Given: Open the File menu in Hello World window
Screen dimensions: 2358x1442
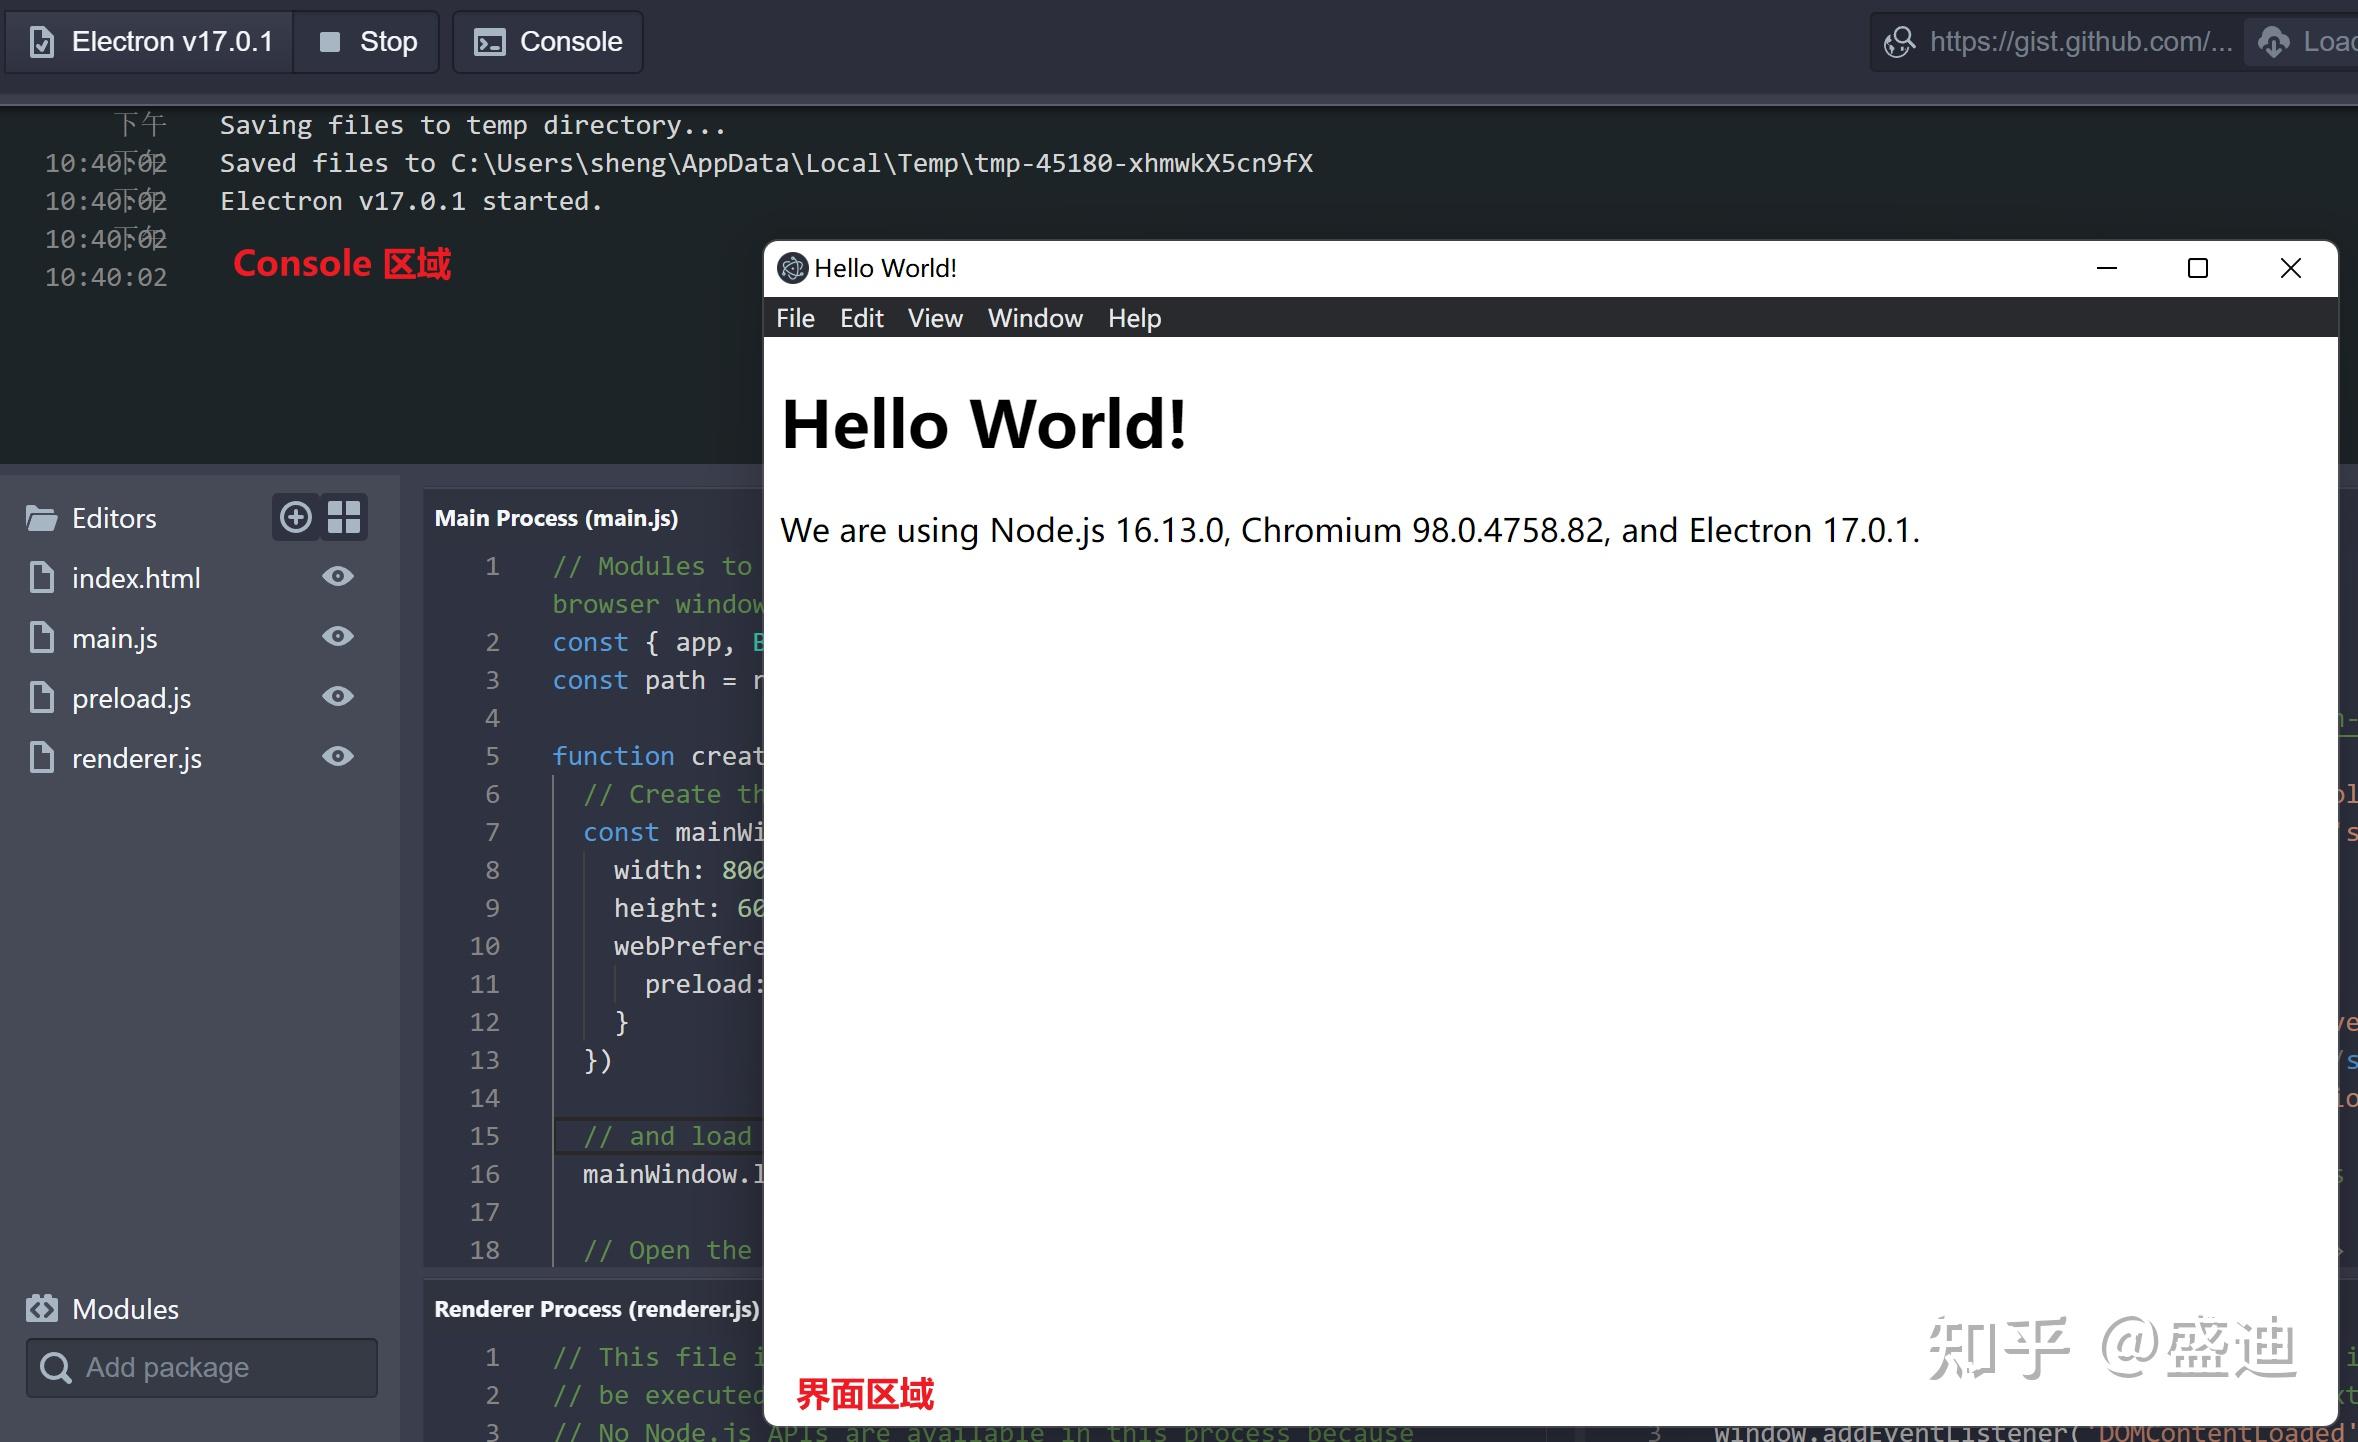Looking at the screenshot, I should 794,317.
